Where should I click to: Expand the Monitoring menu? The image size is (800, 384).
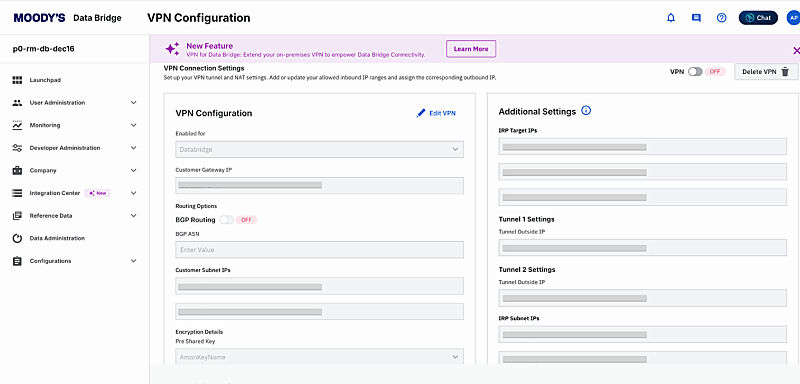coord(134,125)
